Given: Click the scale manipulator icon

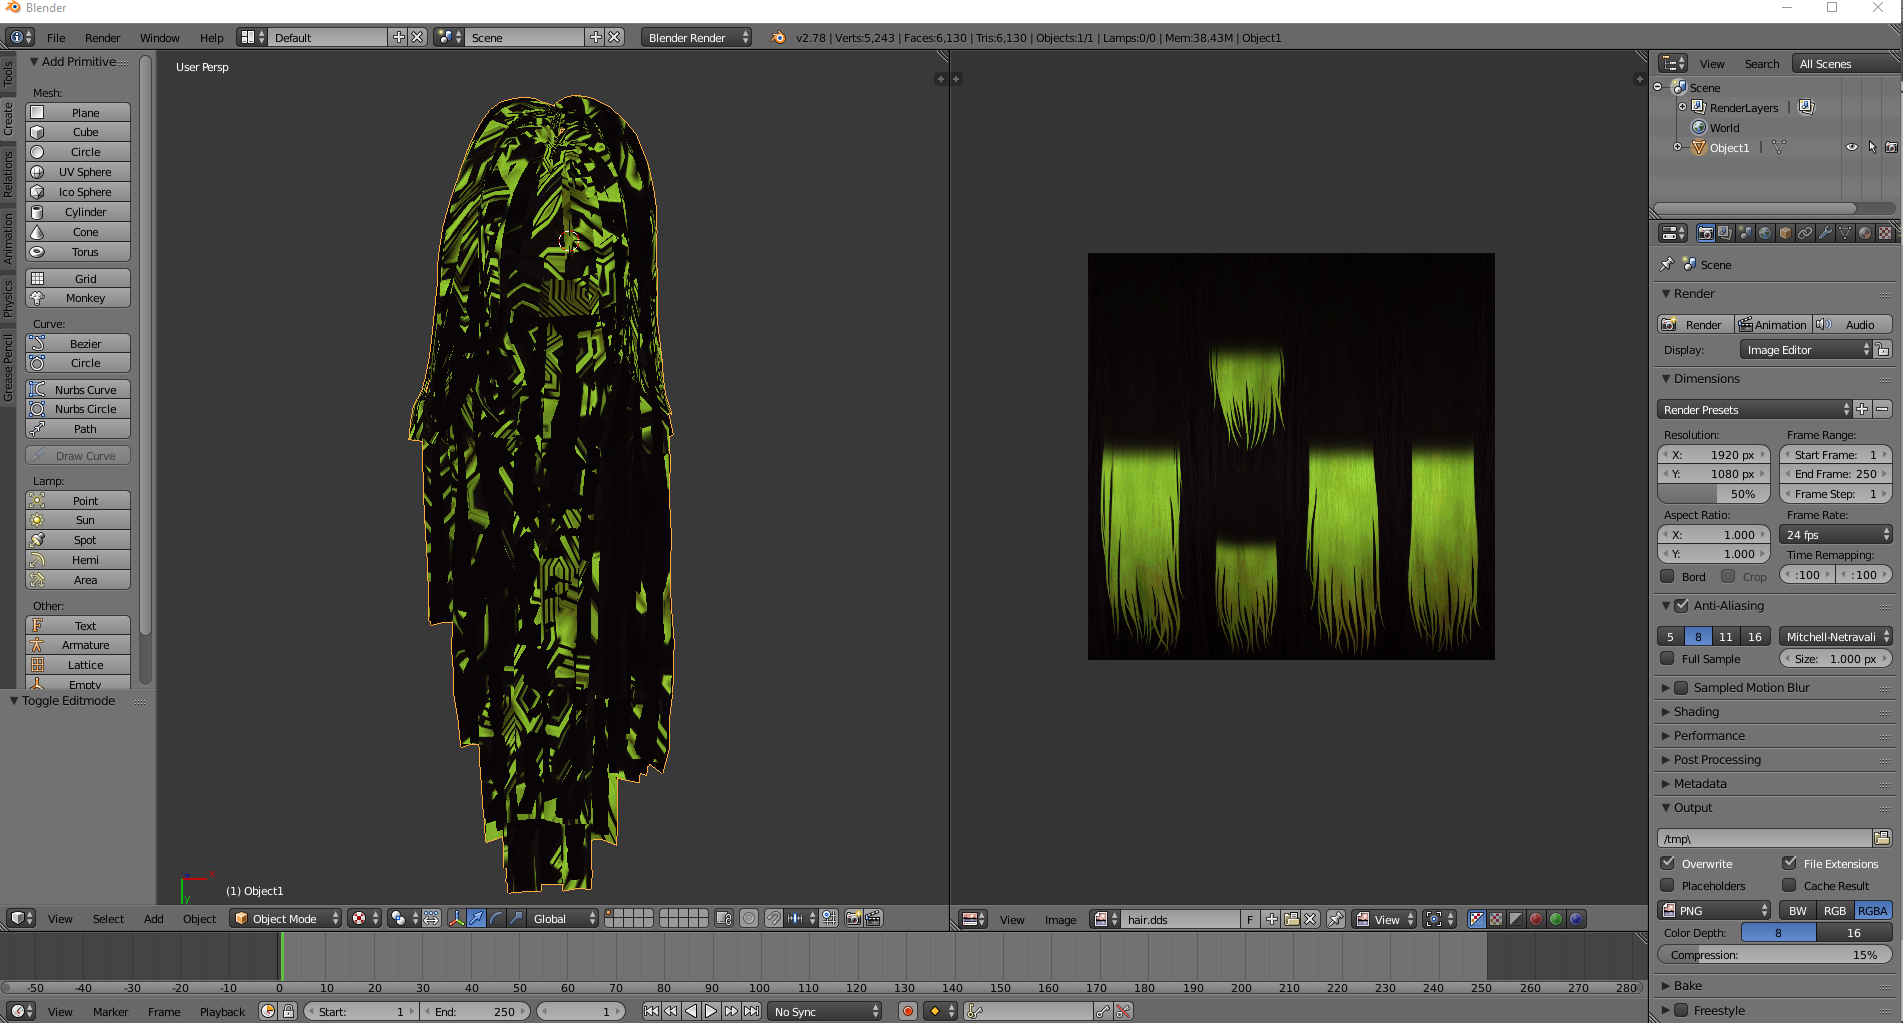Looking at the screenshot, I should pyautogui.click(x=517, y=918).
